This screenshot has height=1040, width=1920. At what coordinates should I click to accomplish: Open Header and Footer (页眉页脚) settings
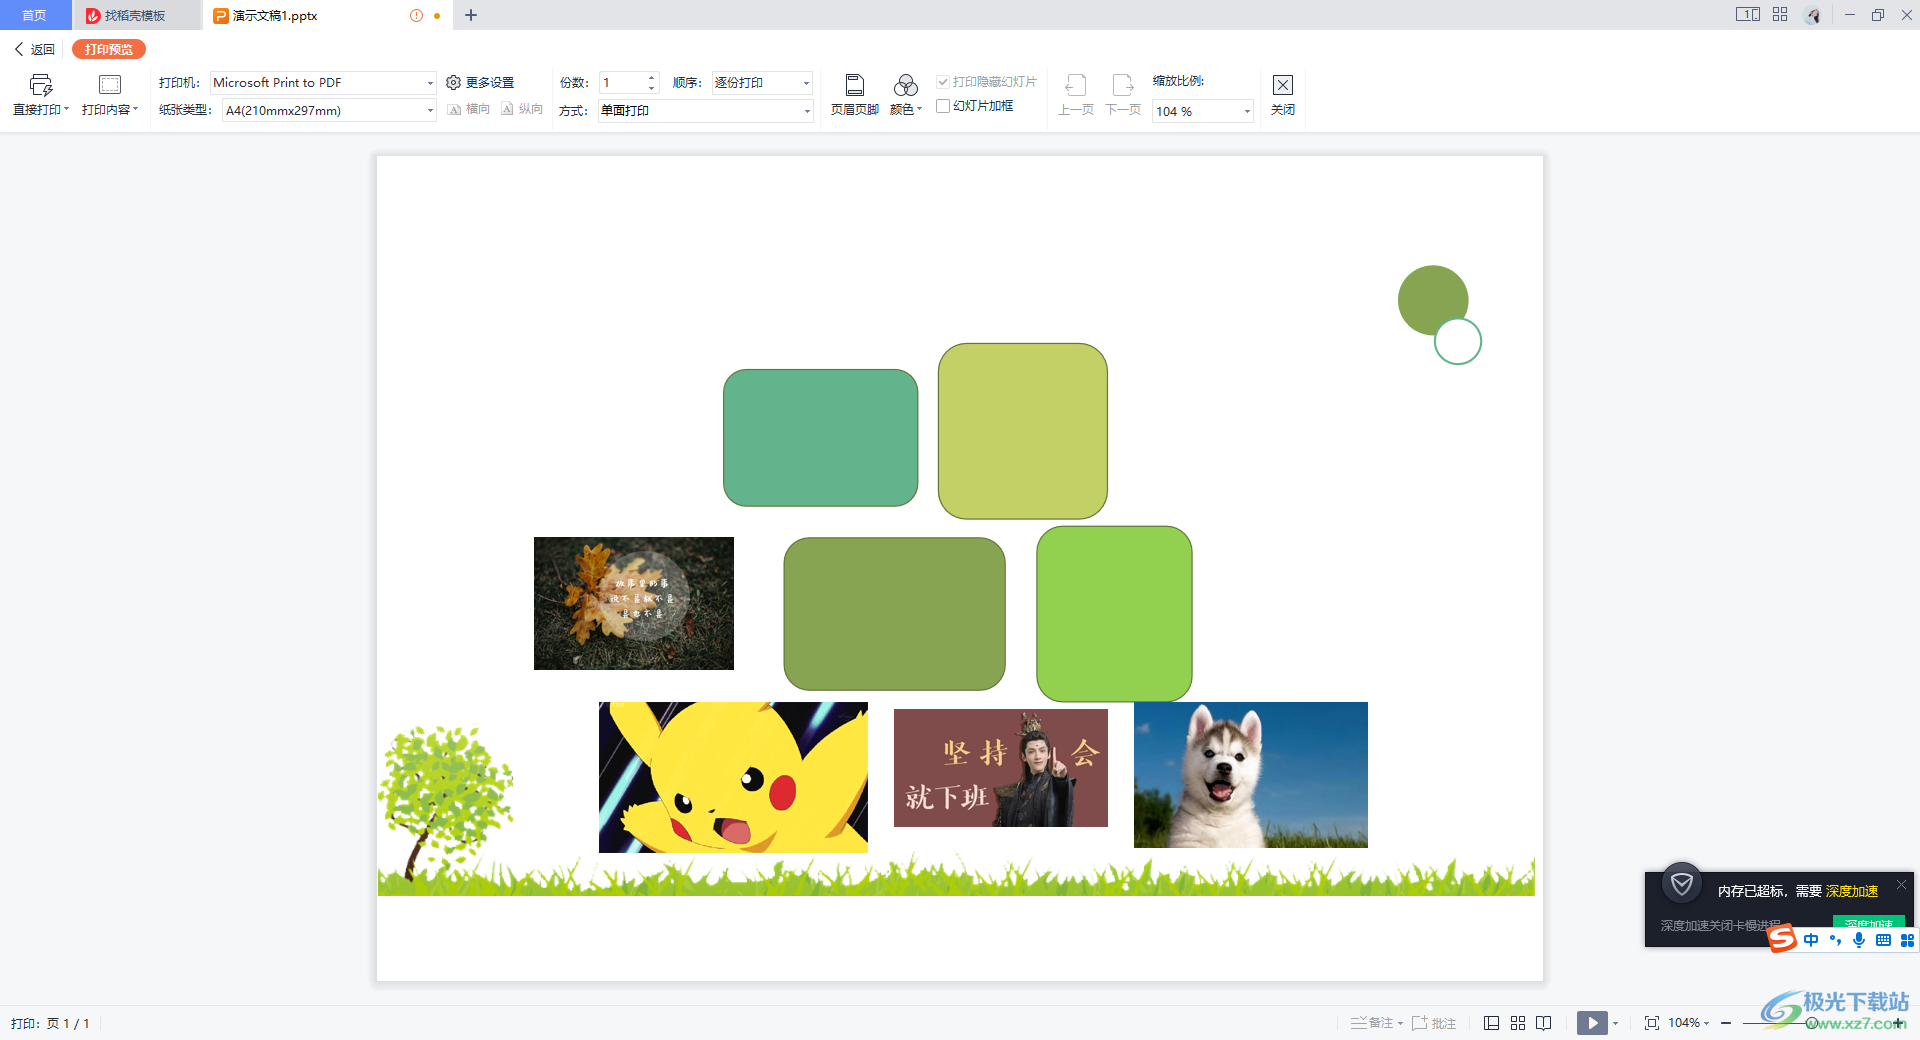pyautogui.click(x=855, y=95)
